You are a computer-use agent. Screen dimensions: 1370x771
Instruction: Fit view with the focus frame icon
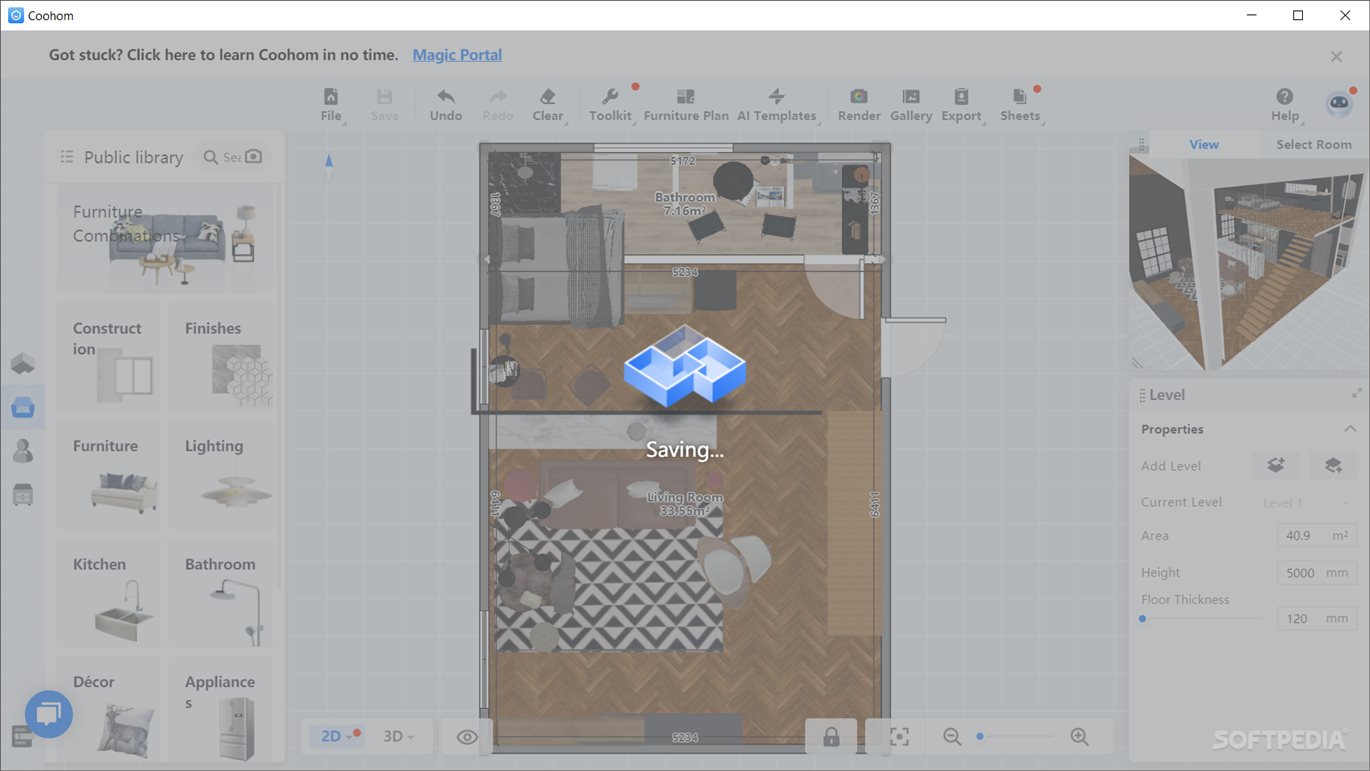click(x=899, y=737)
